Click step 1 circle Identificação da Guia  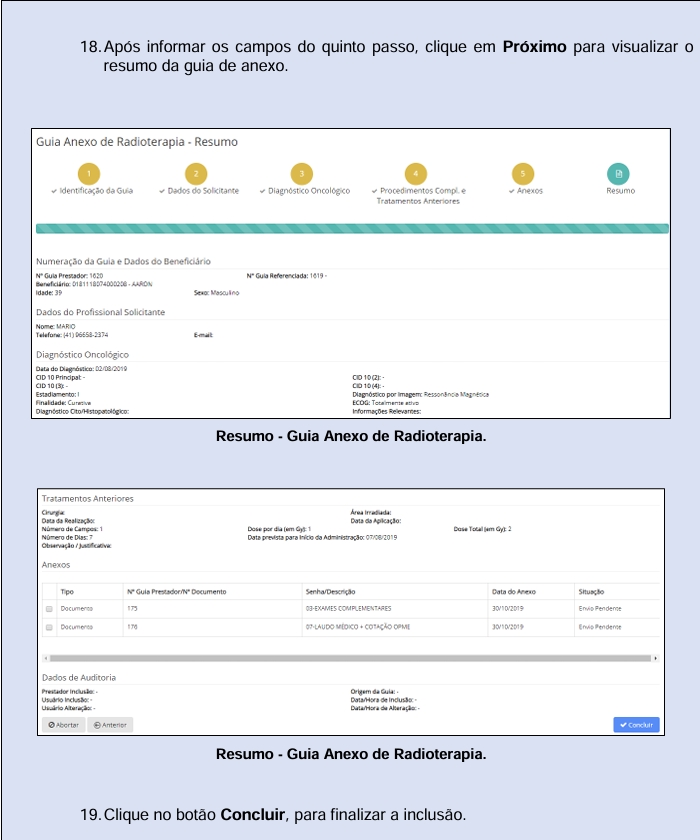(89, 174)
